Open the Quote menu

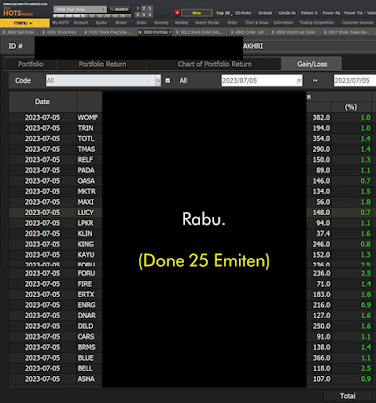[x=101, y=23]
